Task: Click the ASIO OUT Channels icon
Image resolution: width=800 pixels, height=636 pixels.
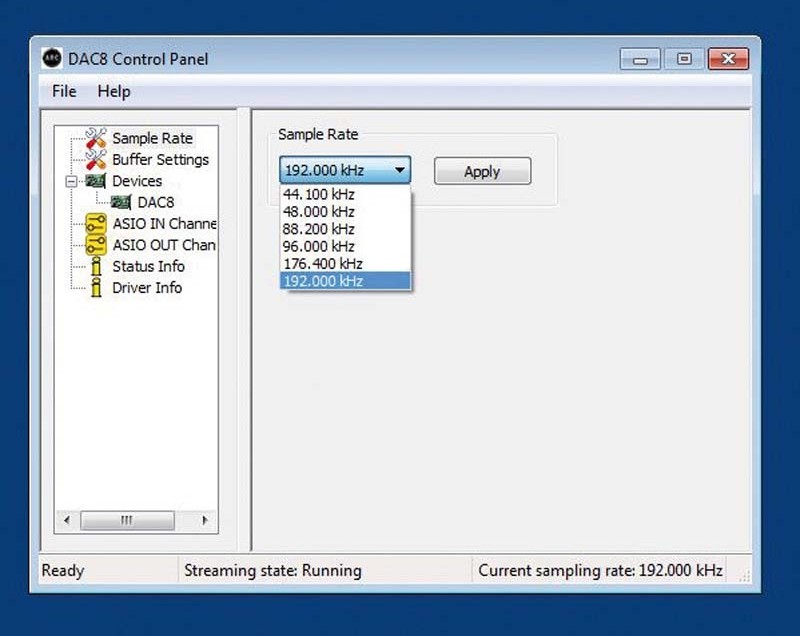Action: tap(96, 245)
